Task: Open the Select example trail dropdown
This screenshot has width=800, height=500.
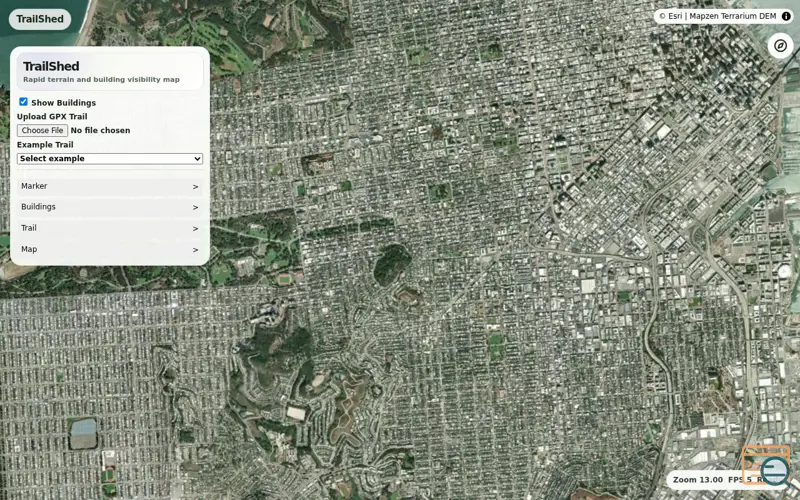Action: click(110, 159)
